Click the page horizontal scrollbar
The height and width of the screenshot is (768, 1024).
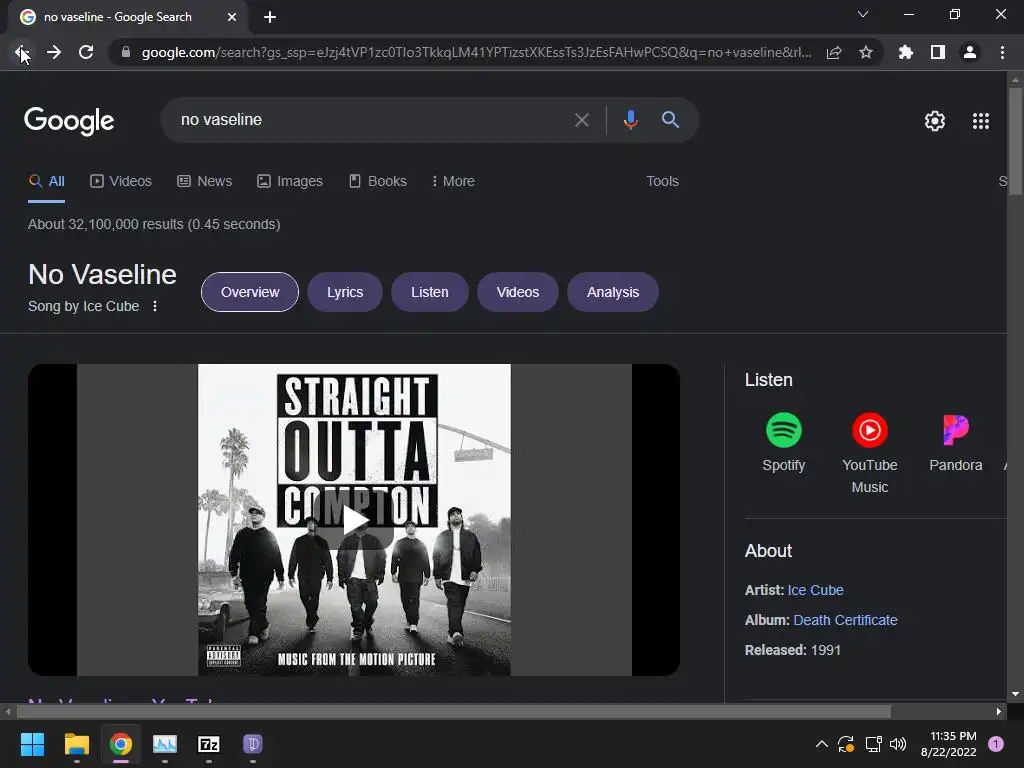pos(454,711)
